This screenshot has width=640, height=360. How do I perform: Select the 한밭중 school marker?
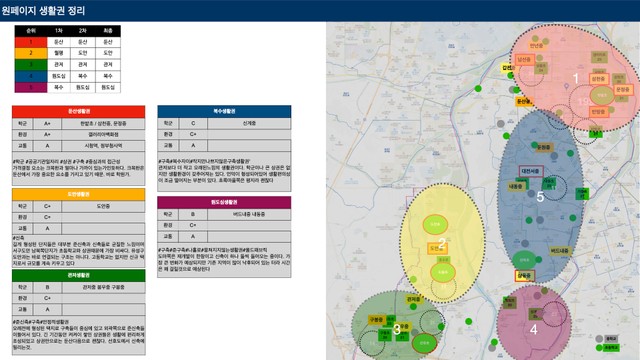pos(599,111)
